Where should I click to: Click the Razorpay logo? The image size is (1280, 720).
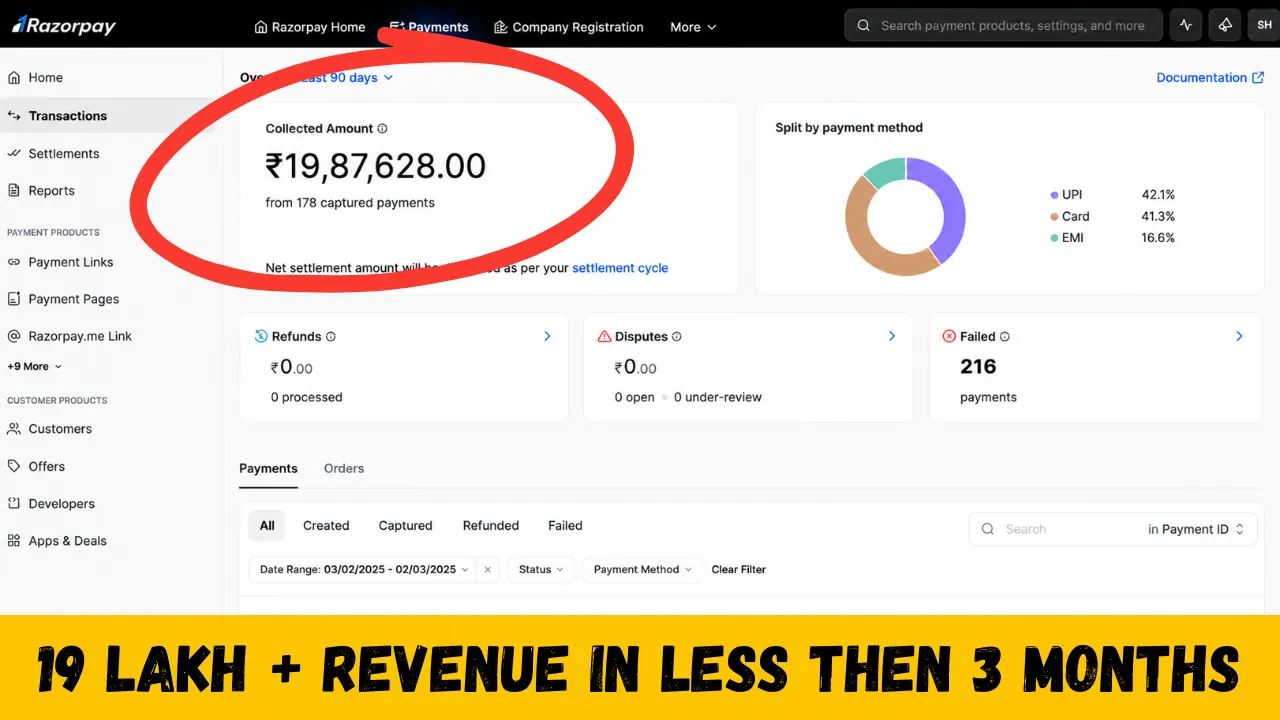pyautogui.click(x=64, y=25)
